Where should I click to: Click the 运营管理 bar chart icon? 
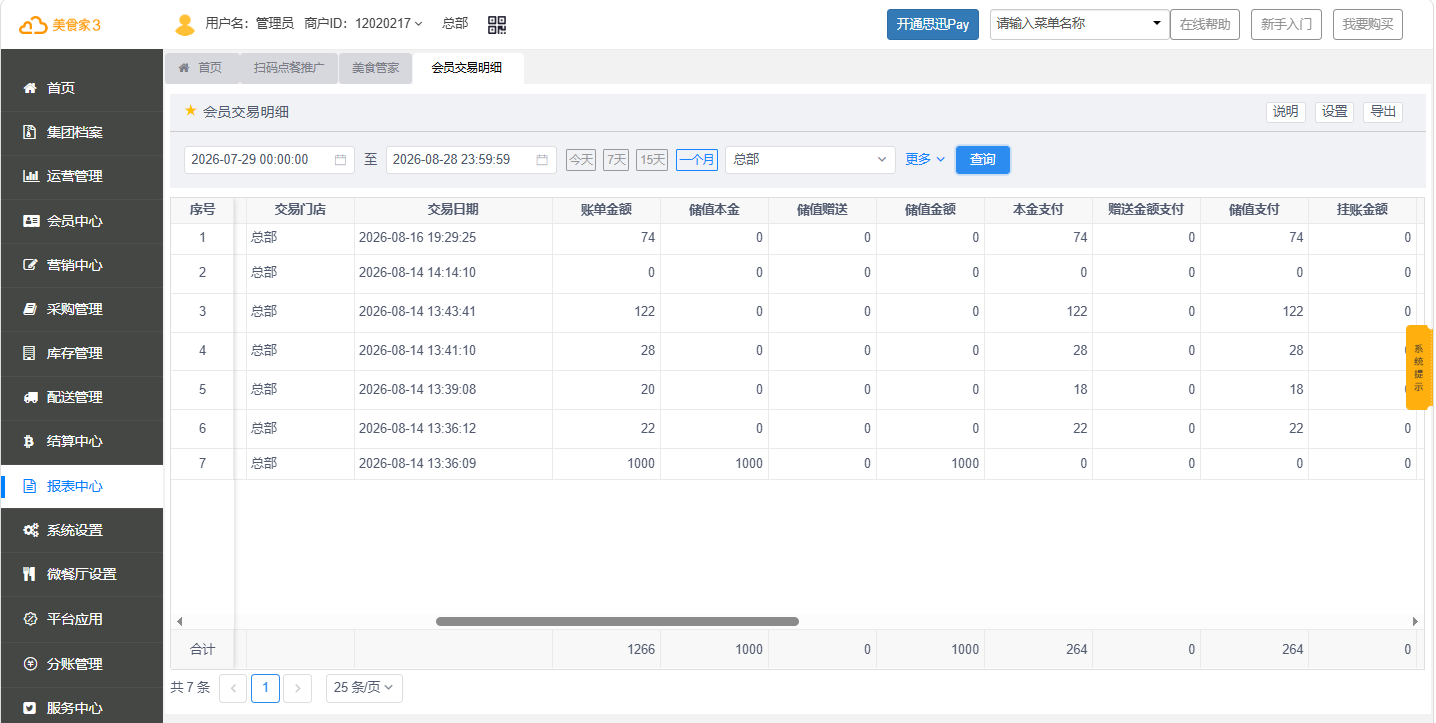[x=30, y=176]
